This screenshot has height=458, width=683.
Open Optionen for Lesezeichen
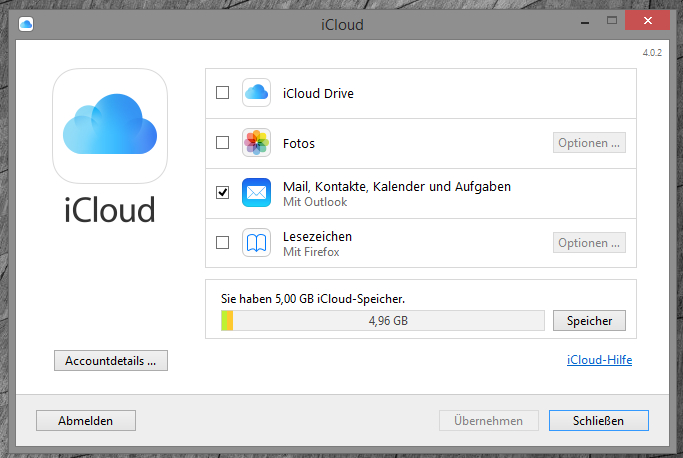(x=589, y=243)
